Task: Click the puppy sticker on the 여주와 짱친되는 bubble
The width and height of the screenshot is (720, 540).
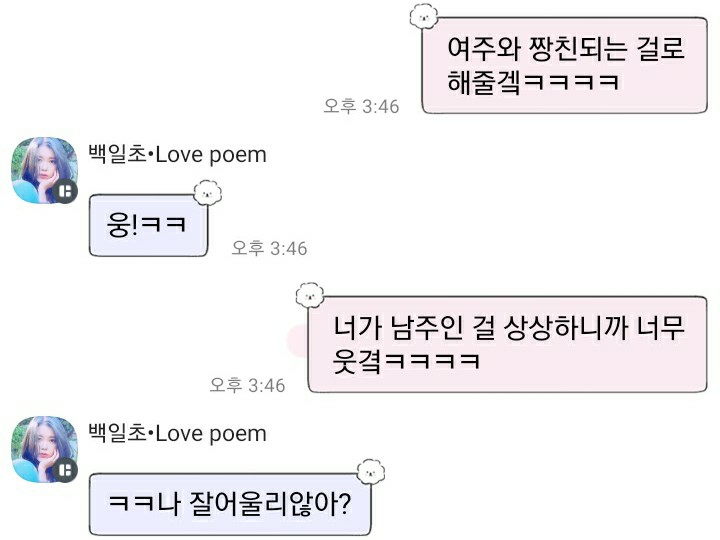Action: 425,16
